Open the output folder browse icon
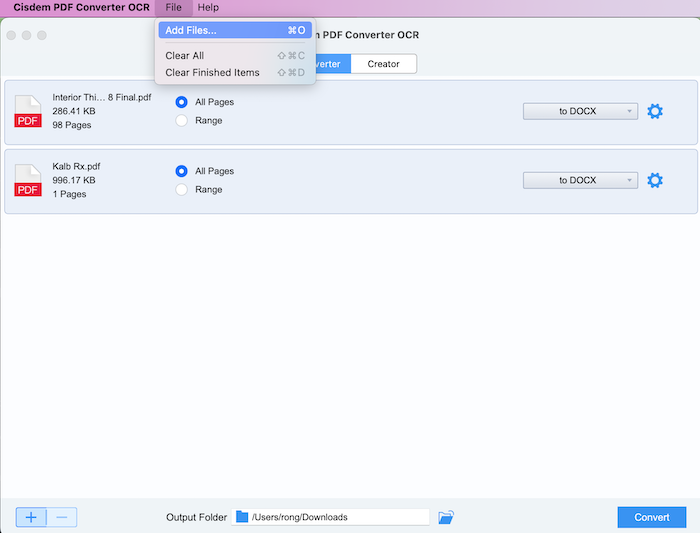Screen dimensions: 700x533 coord(446,517)
